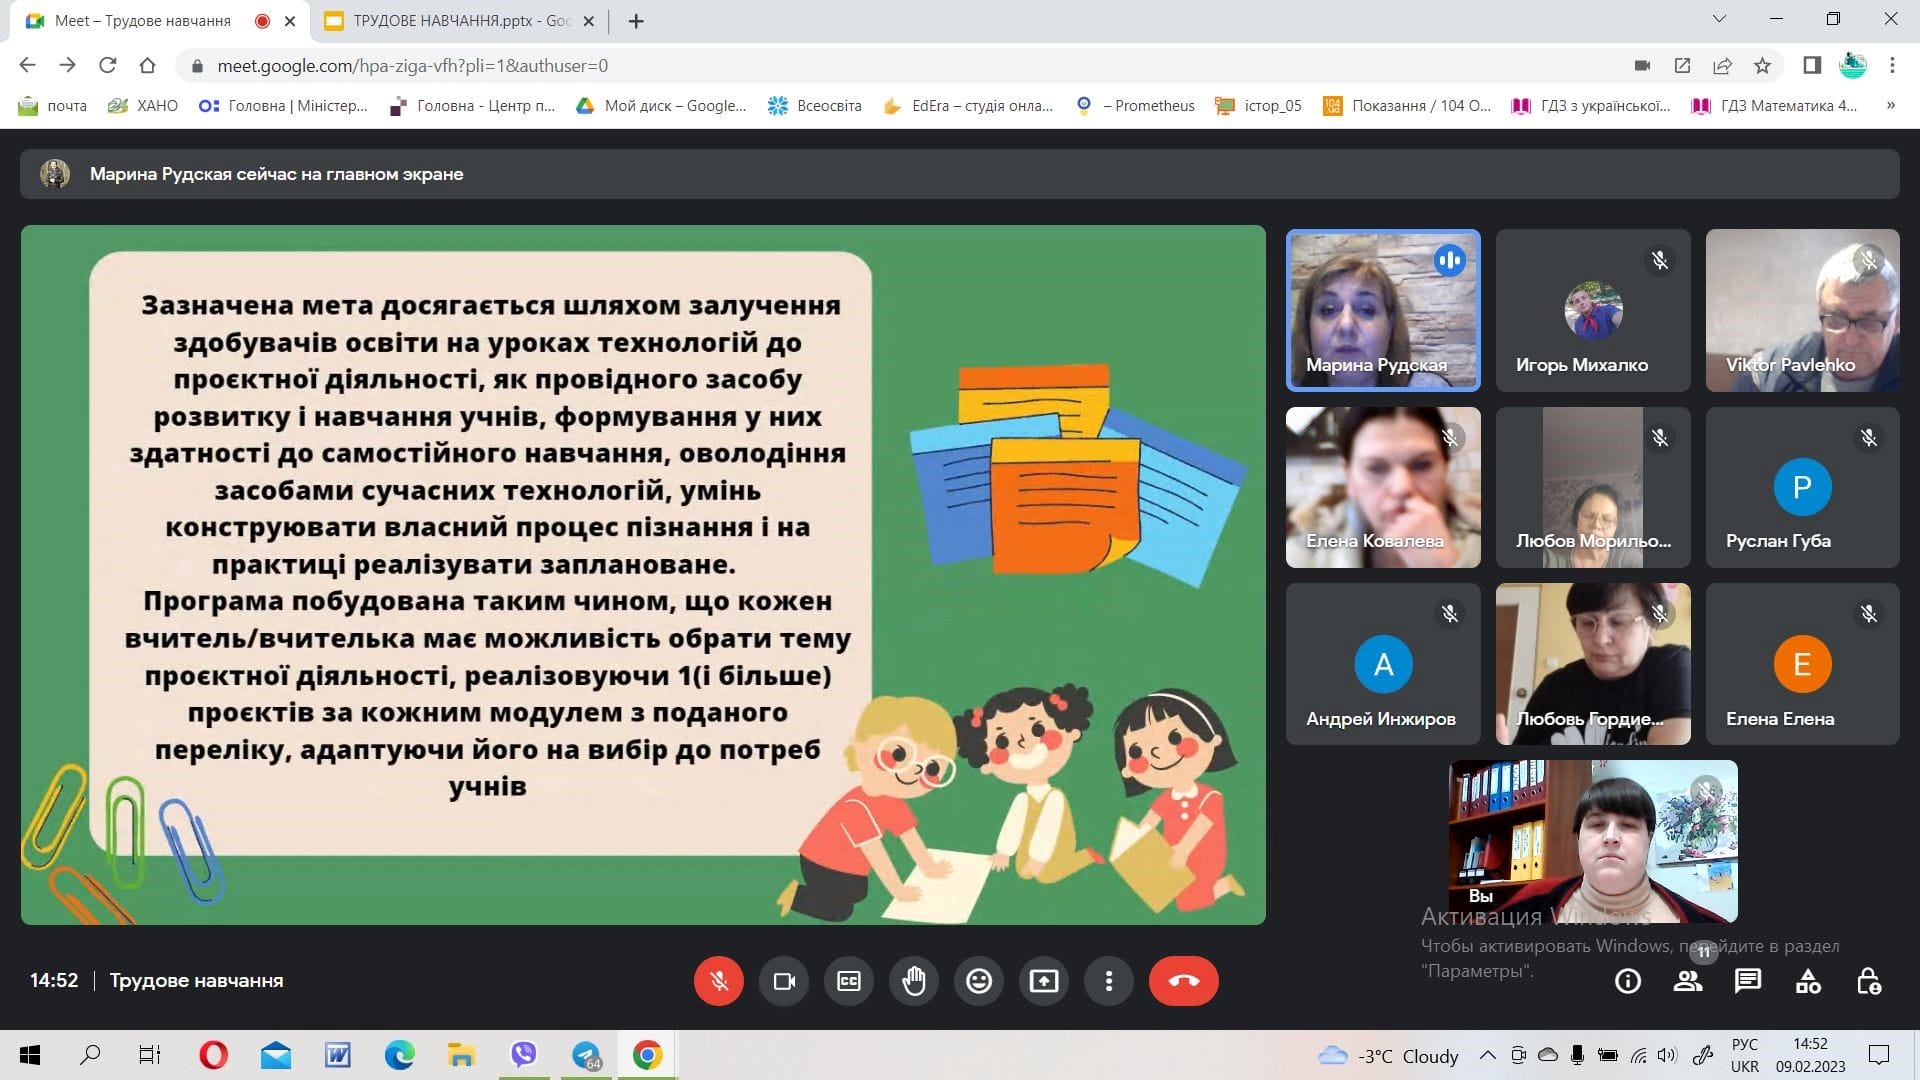Close the Meet browser tab
This screenshot has height=1080, width=1920.
click(x=290, y=21)
